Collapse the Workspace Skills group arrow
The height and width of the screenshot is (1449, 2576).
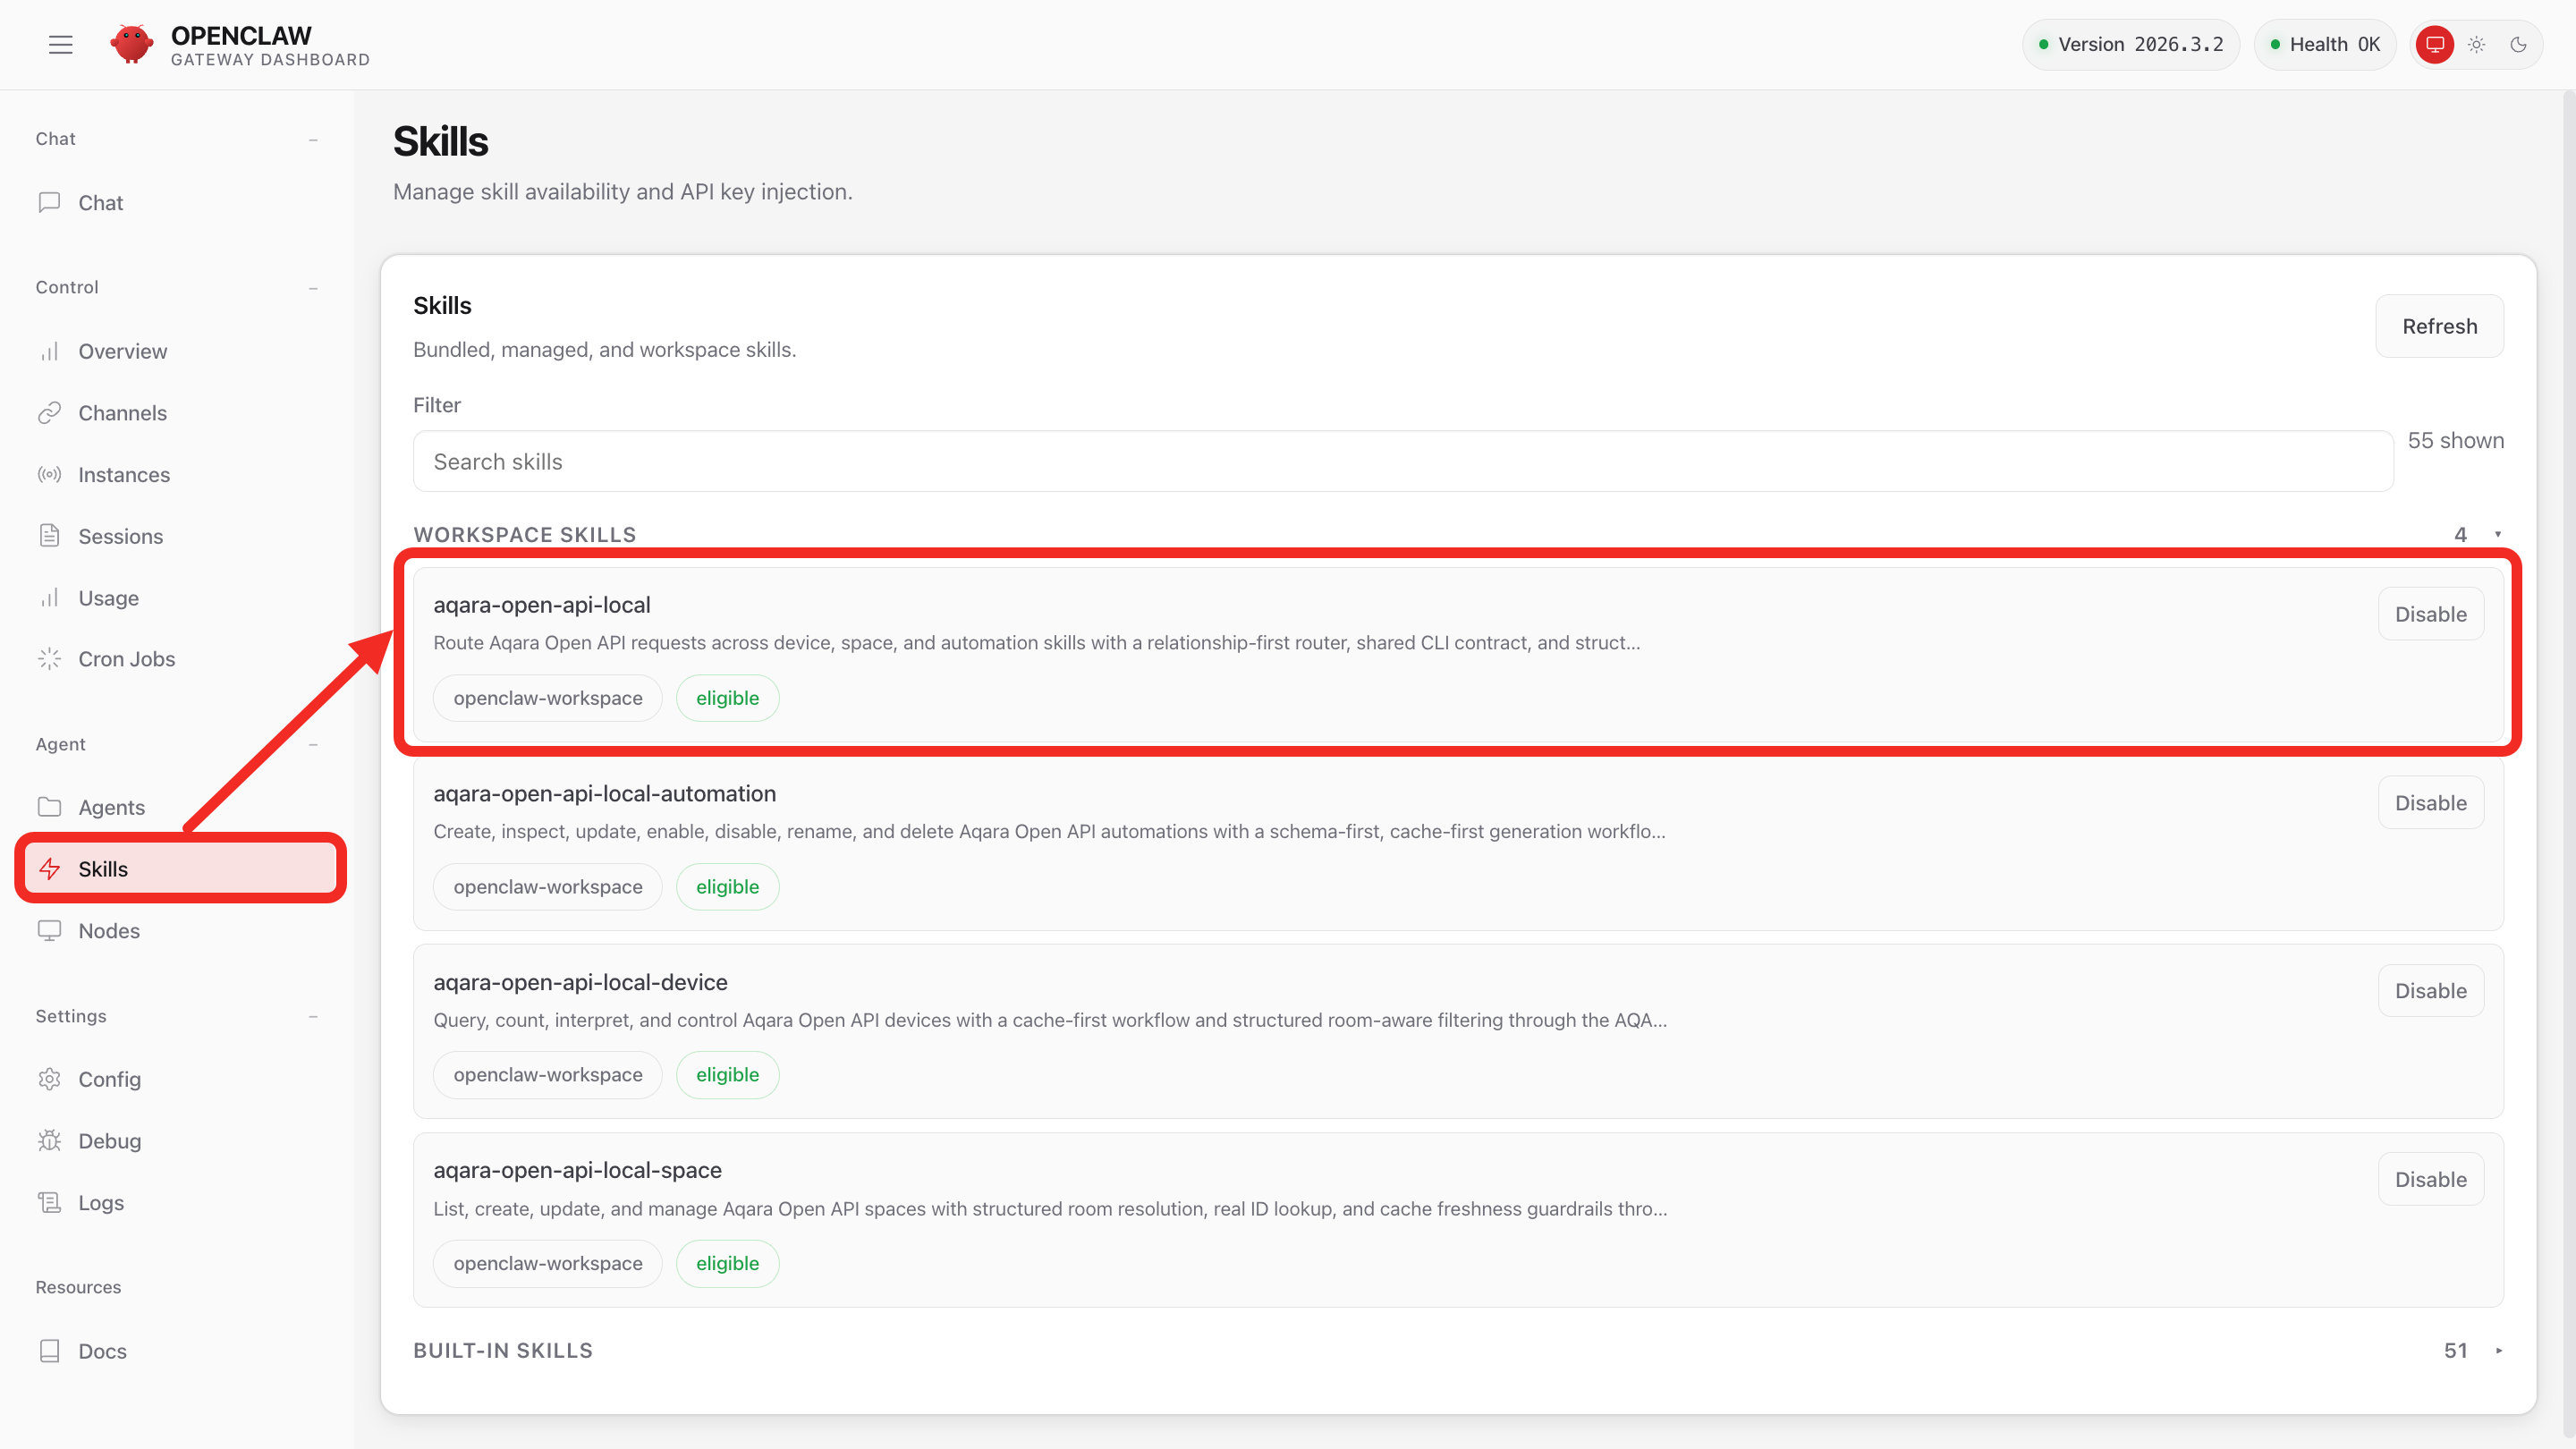coord(2497,534)
